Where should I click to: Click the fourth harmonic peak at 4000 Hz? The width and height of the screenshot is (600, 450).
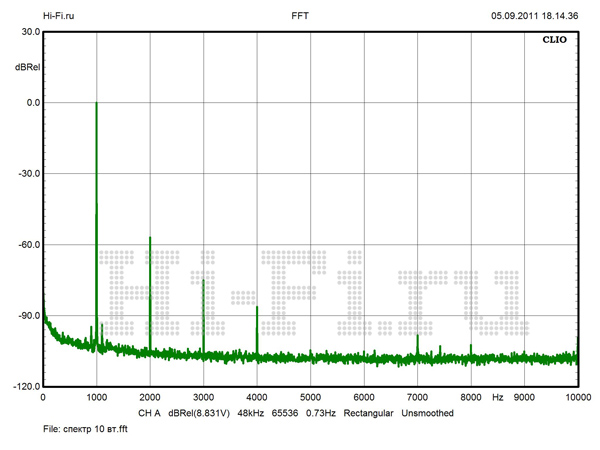pyautogui.click(x=257, y=307)
